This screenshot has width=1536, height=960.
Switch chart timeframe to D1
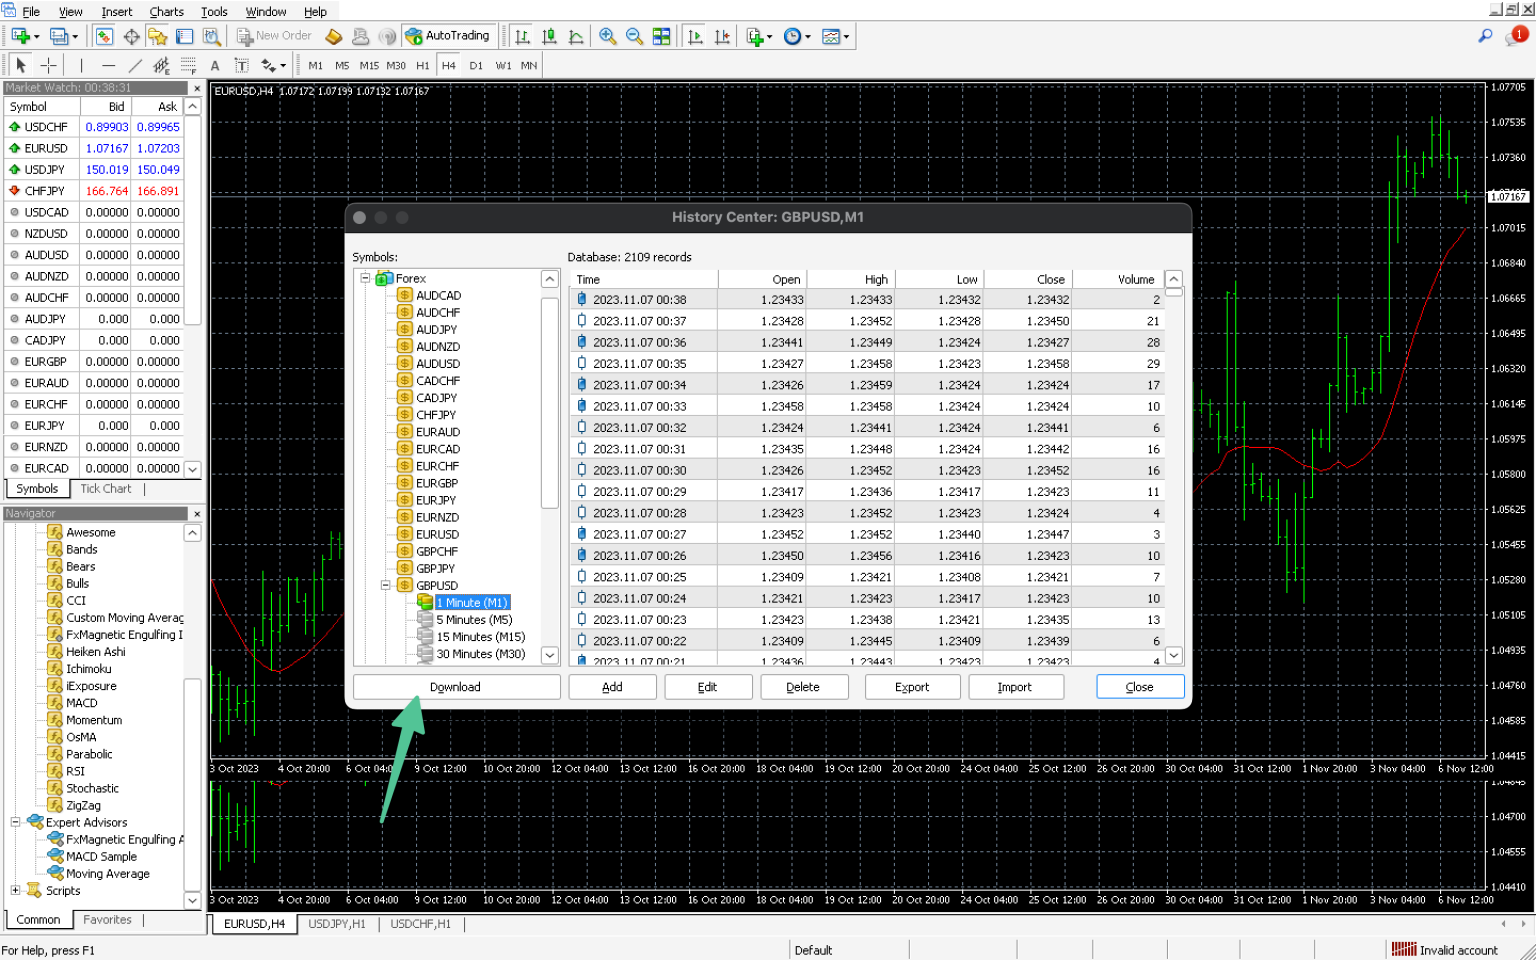(476, 65)
